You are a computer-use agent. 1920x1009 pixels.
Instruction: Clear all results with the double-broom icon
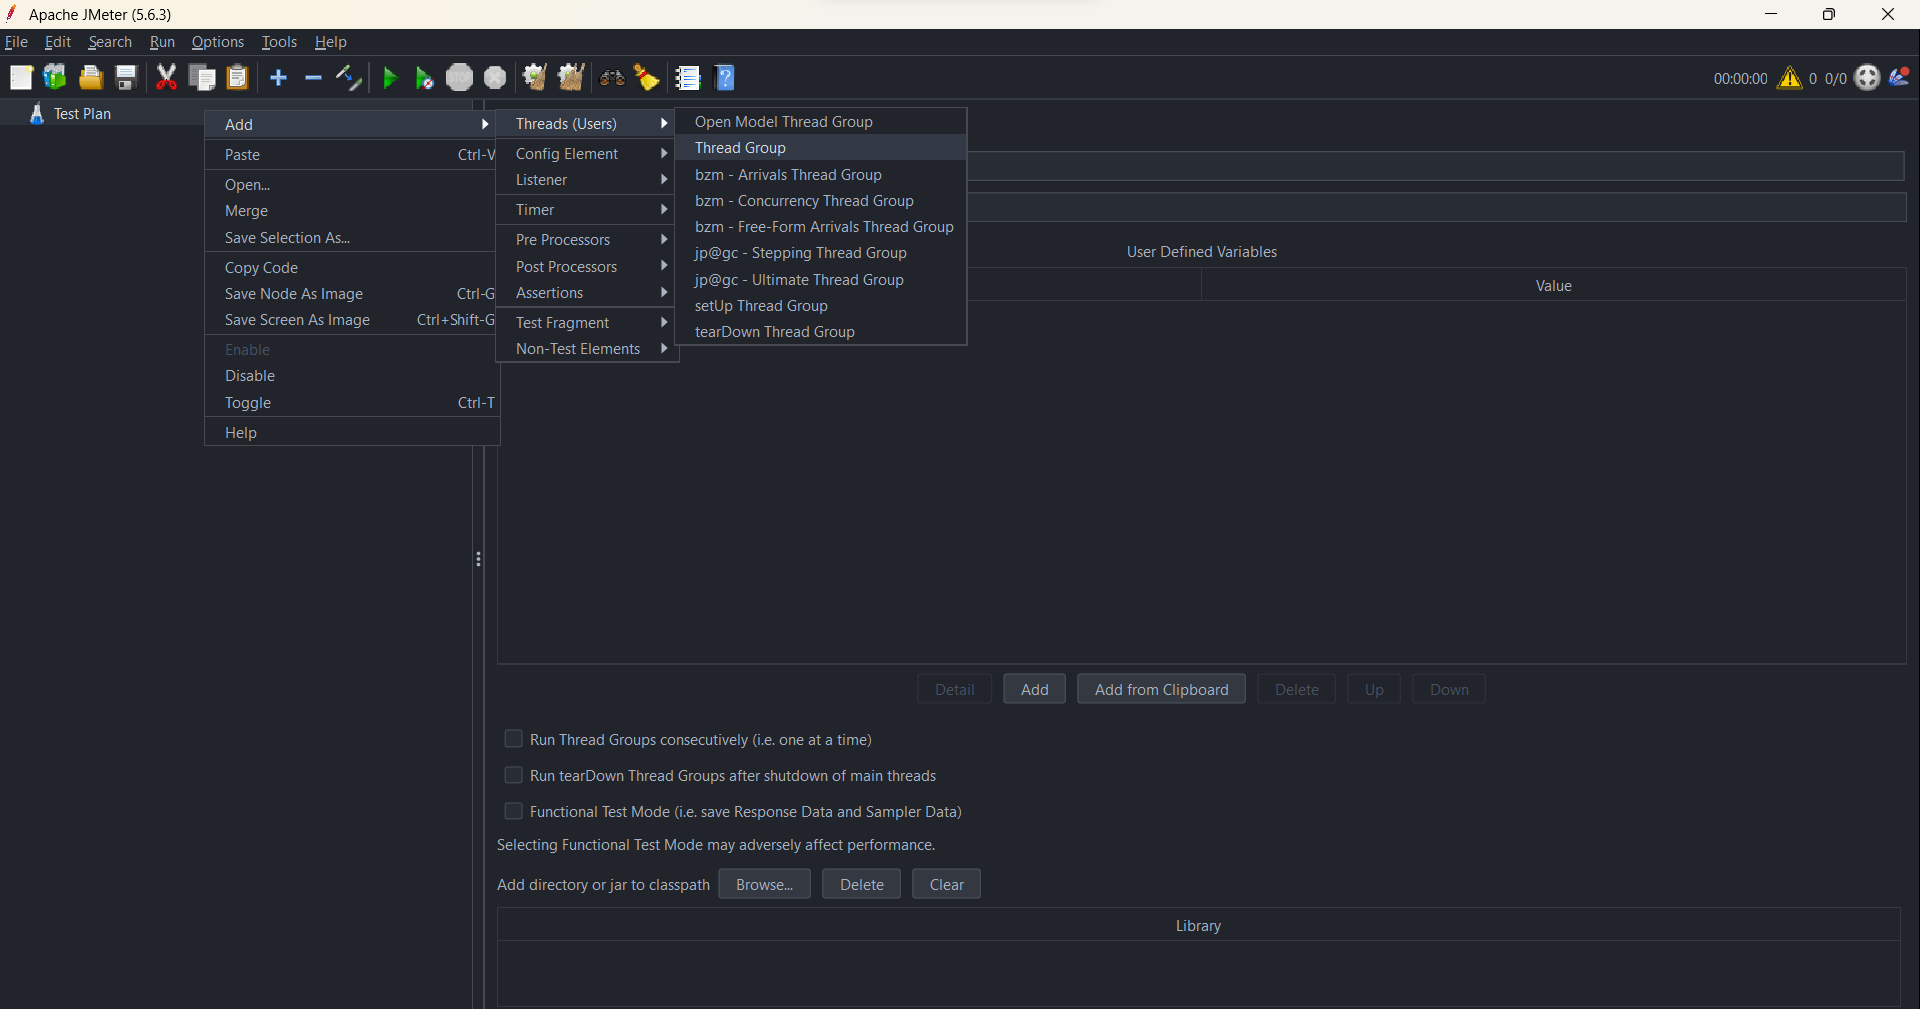tap(570, 78)
